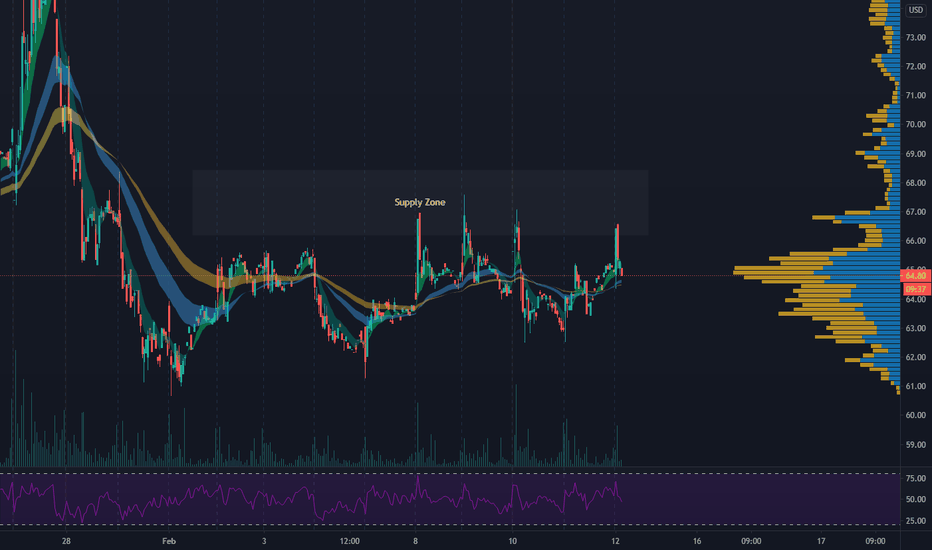932x550 pixels.
Task: Click the 12:00 time label
Action: point(350,541)
